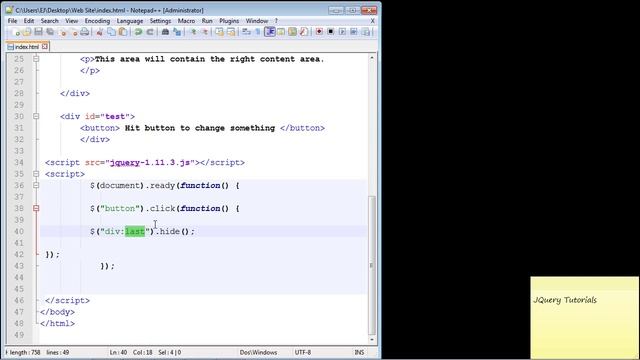The width and height of the screenshot is (640, 360).
Task: Click the Redo arrow icon
Action: (150, 32)
